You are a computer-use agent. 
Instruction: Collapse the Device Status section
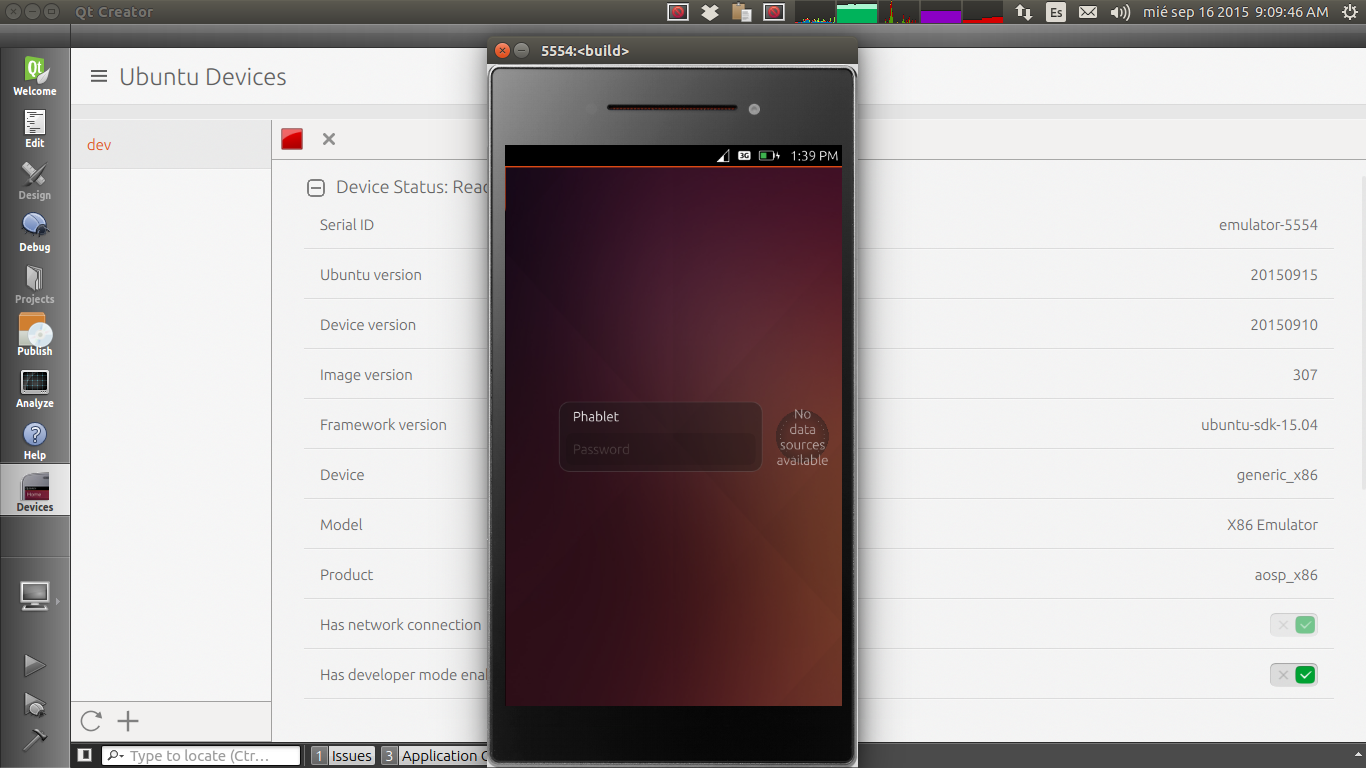316,187
